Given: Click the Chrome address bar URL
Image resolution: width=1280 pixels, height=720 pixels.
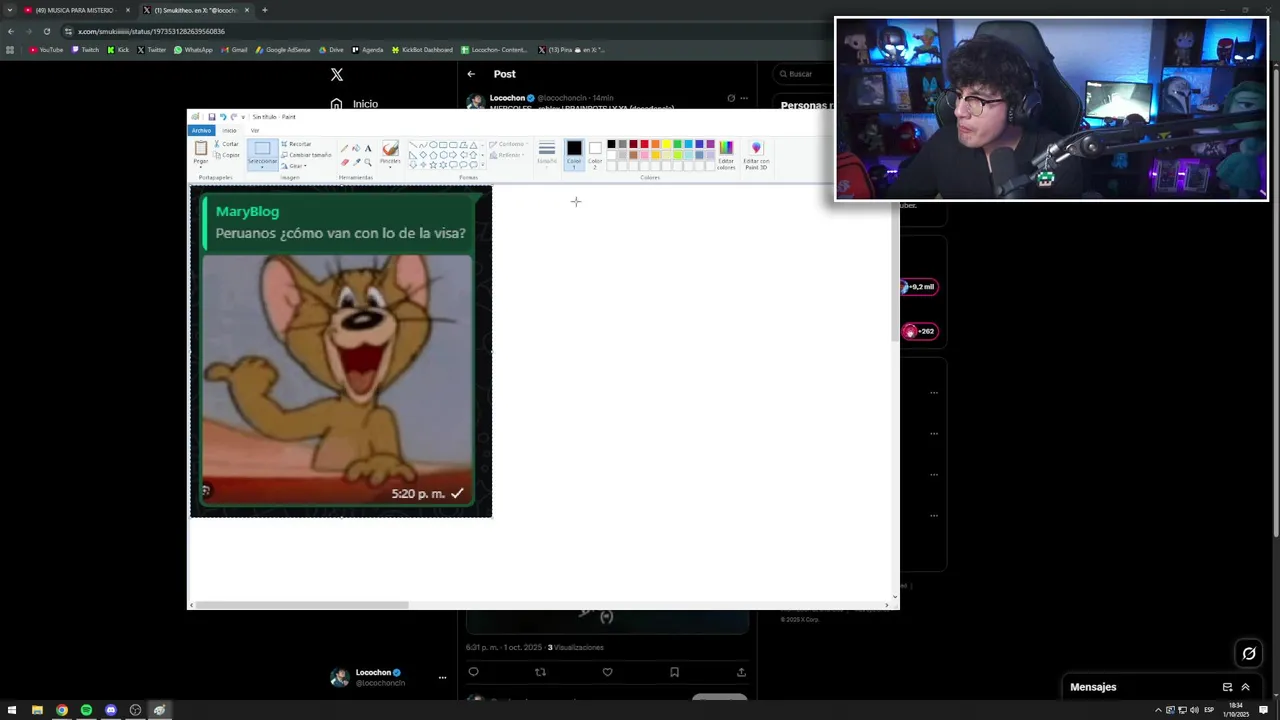Looking at the screenshot, I should pos(152,31).
